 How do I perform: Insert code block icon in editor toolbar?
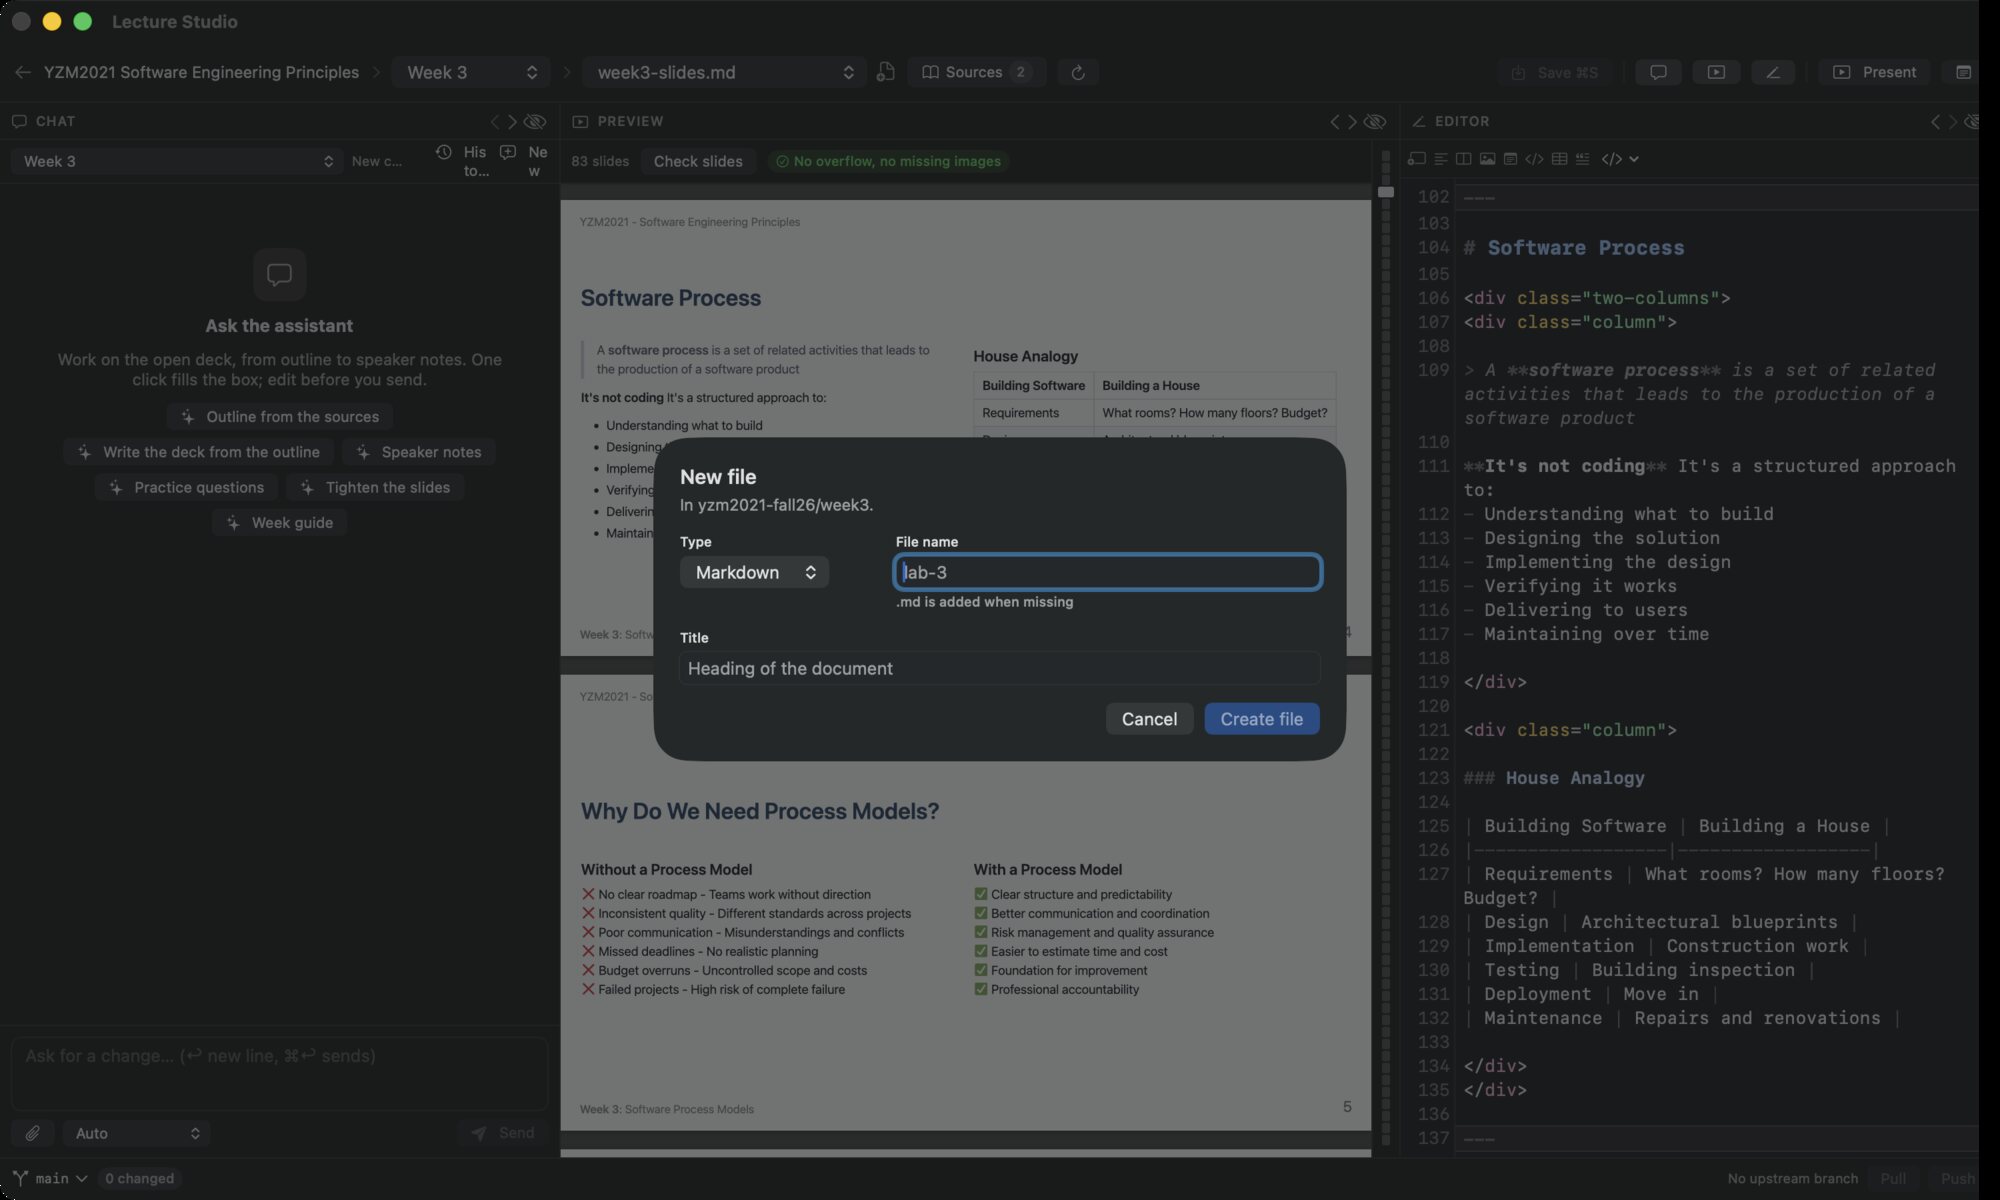pyautogui.click(x=1534, y=159)
